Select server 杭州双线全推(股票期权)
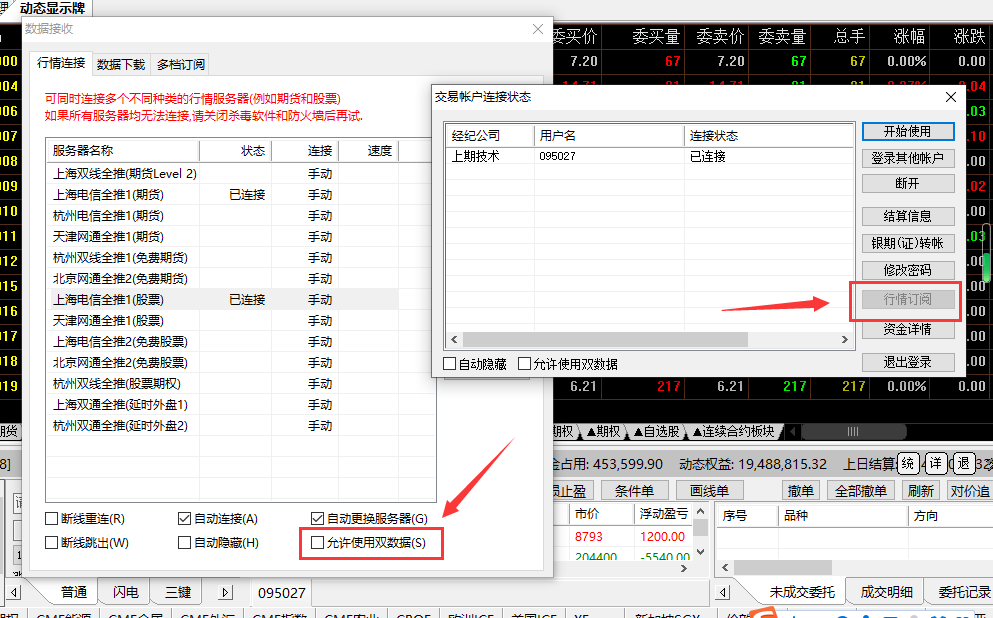The image size is (993, 618). point(223,384)
